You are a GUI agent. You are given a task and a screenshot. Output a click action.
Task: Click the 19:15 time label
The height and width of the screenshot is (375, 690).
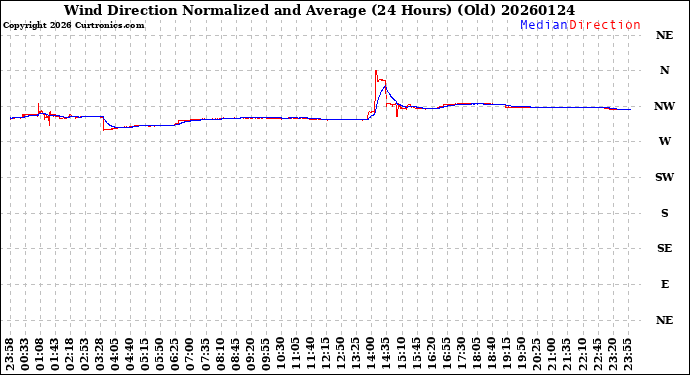(506, 355)
